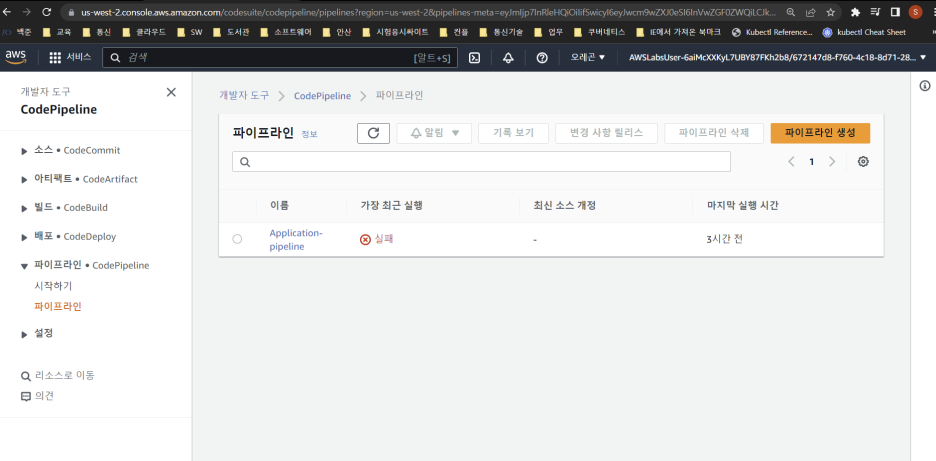Sort by 마지막 실행 시간 column
The width and height of the screenshot is (936, 461).
[742, 205]
